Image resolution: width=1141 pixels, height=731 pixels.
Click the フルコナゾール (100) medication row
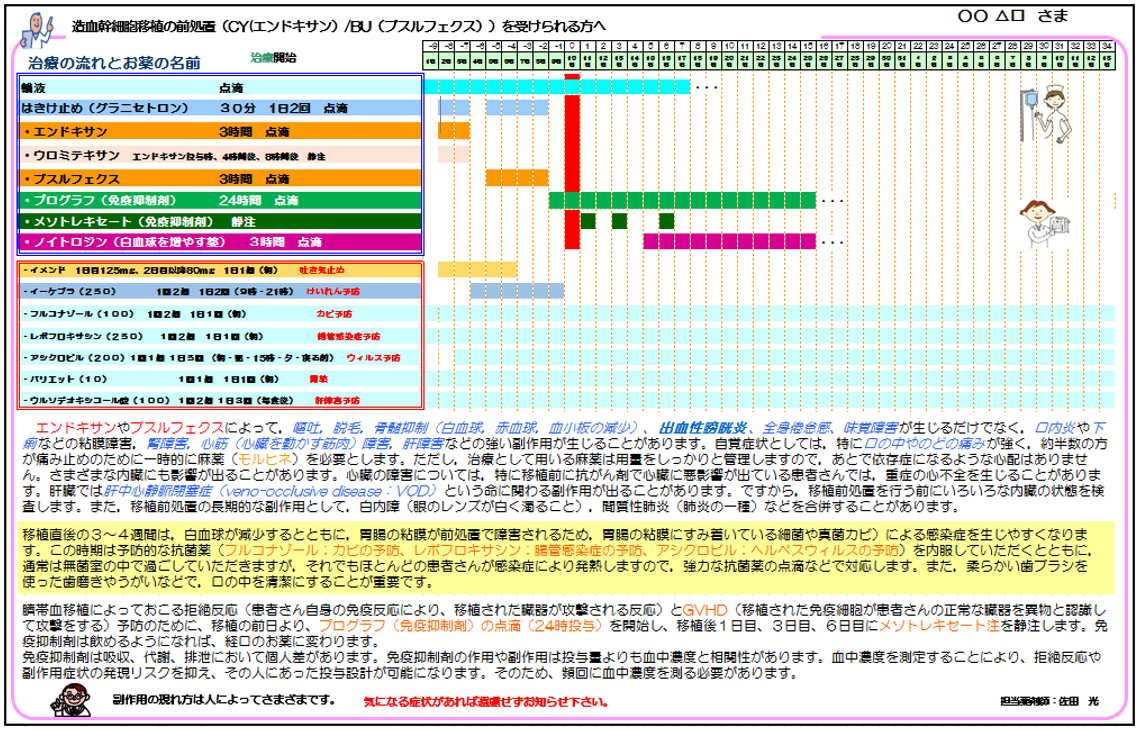pyautogui.click(x=221, y=313)
